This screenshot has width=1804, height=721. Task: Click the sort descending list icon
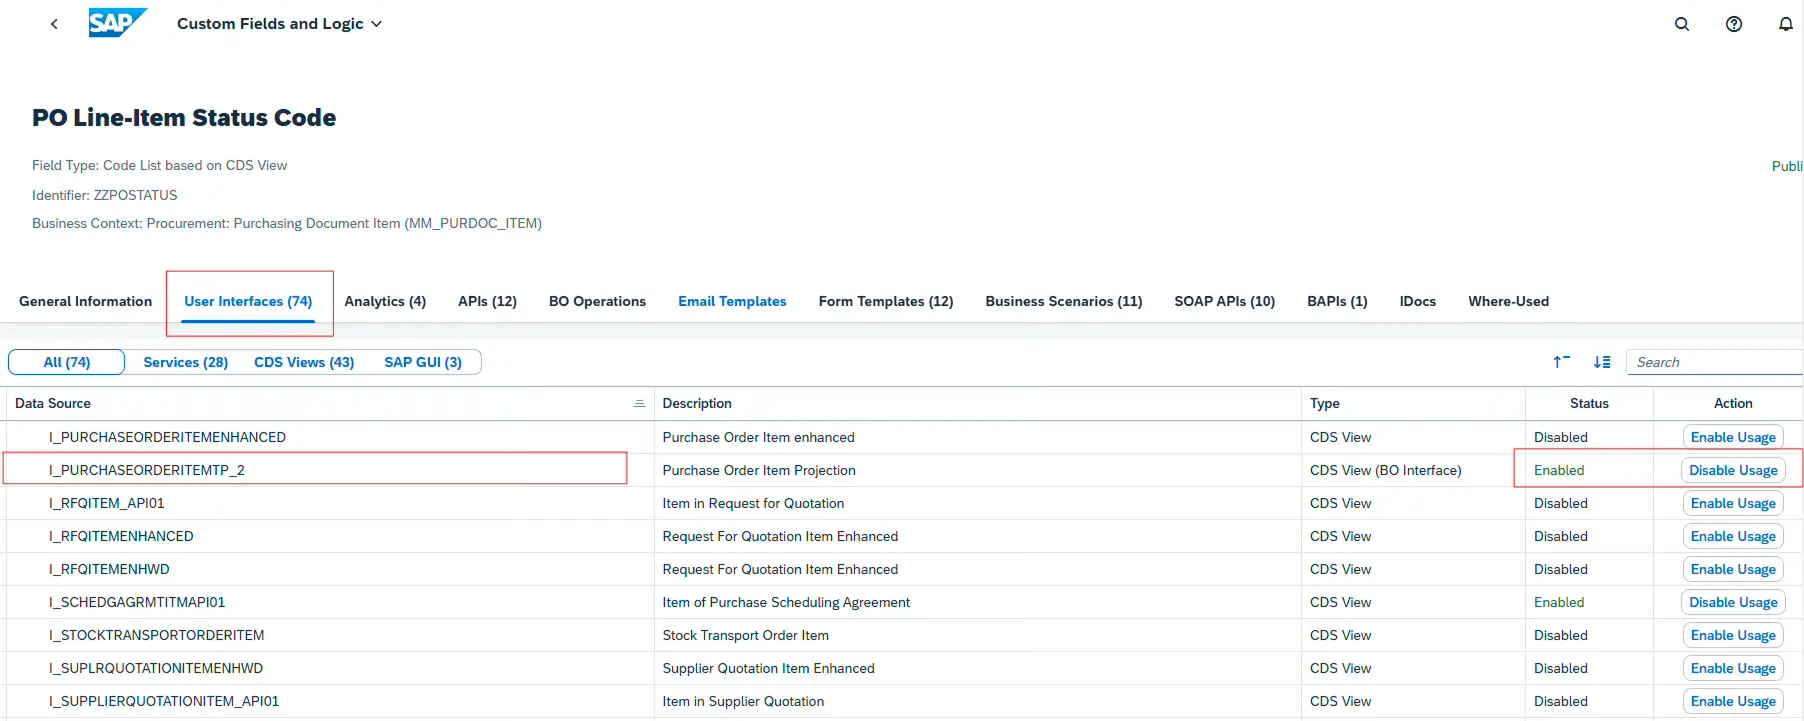pyautogui.click(x=1602, y=362)
